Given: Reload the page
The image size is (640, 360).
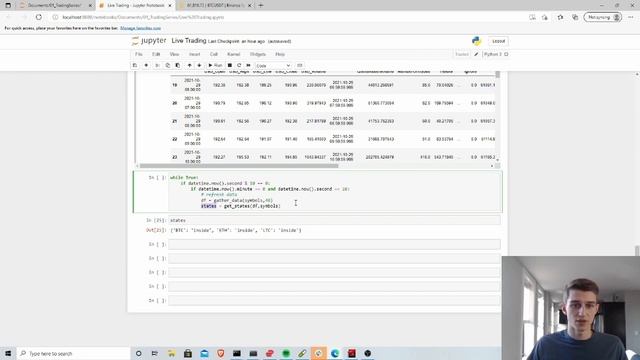Looking at the screenshot, I should tap(39, 17).
